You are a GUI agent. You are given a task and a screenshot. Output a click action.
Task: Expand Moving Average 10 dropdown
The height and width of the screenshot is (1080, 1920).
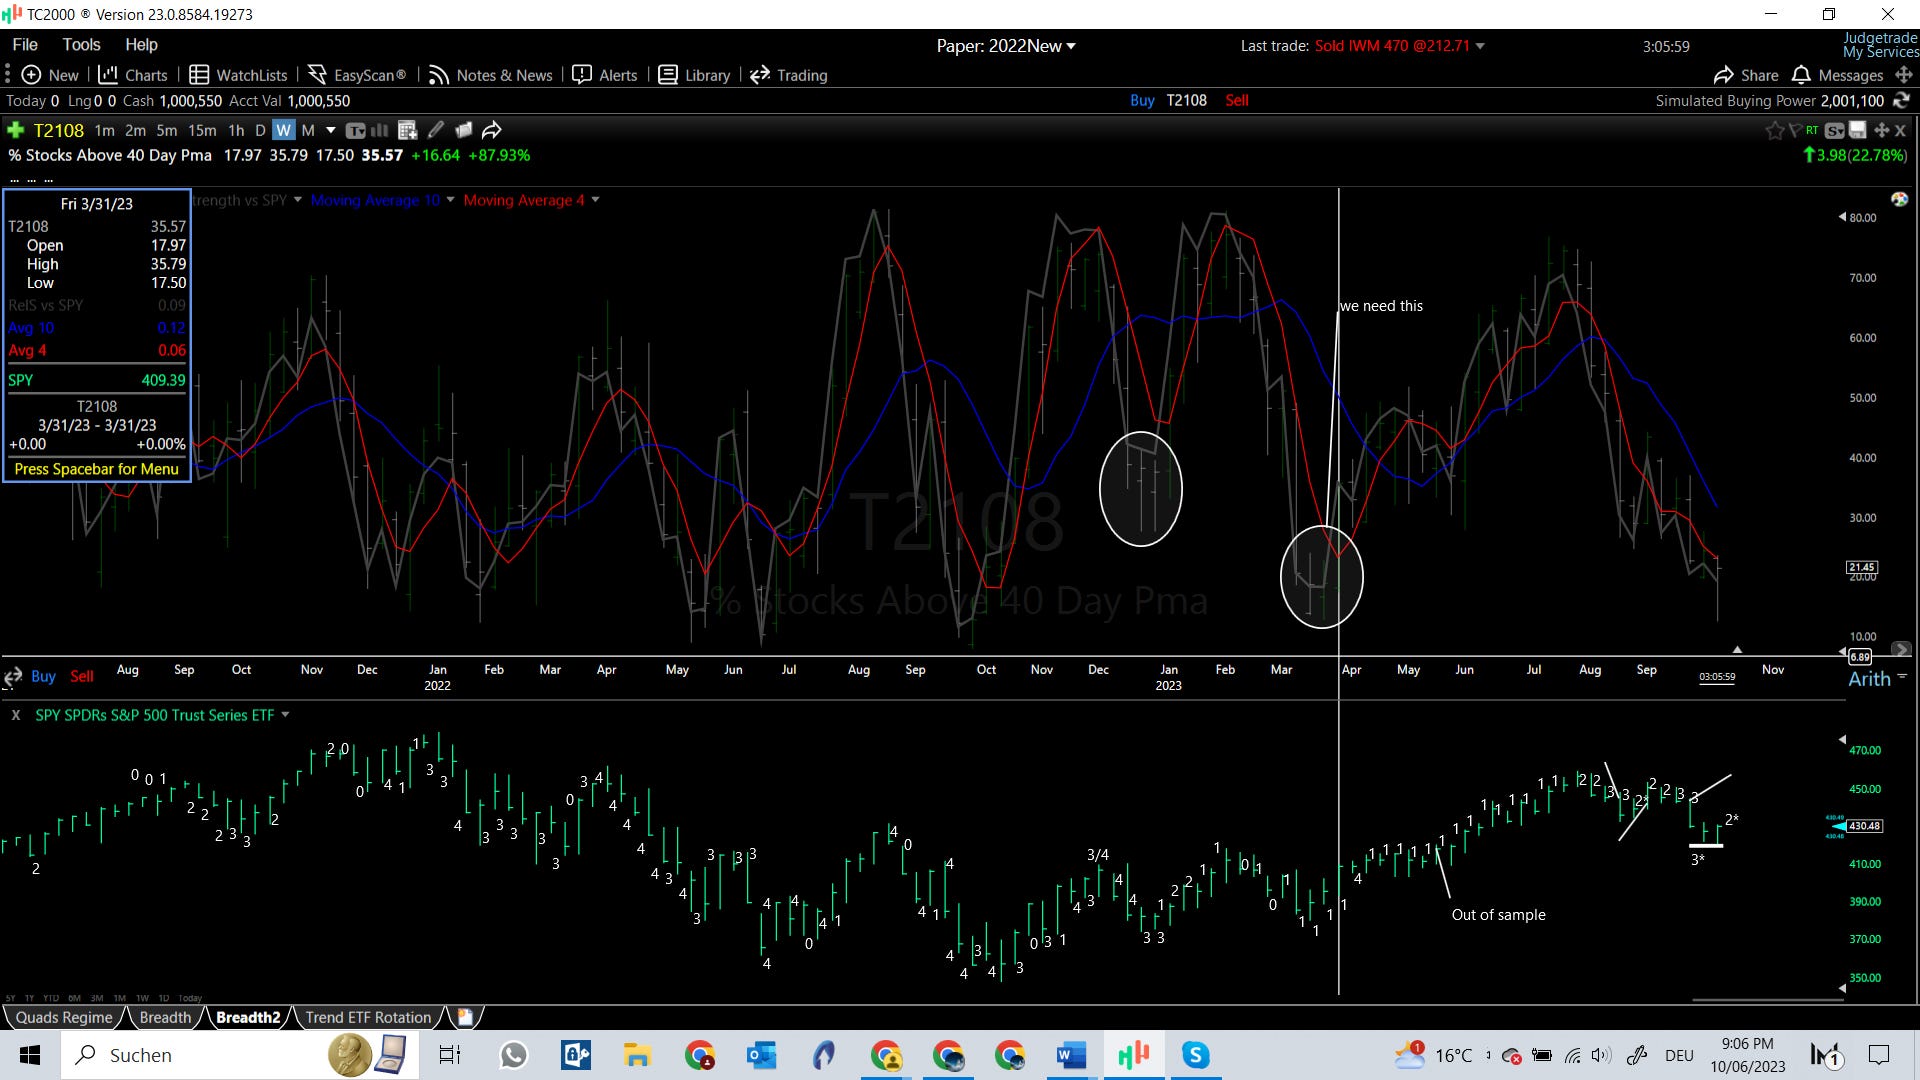pos(450,200)
